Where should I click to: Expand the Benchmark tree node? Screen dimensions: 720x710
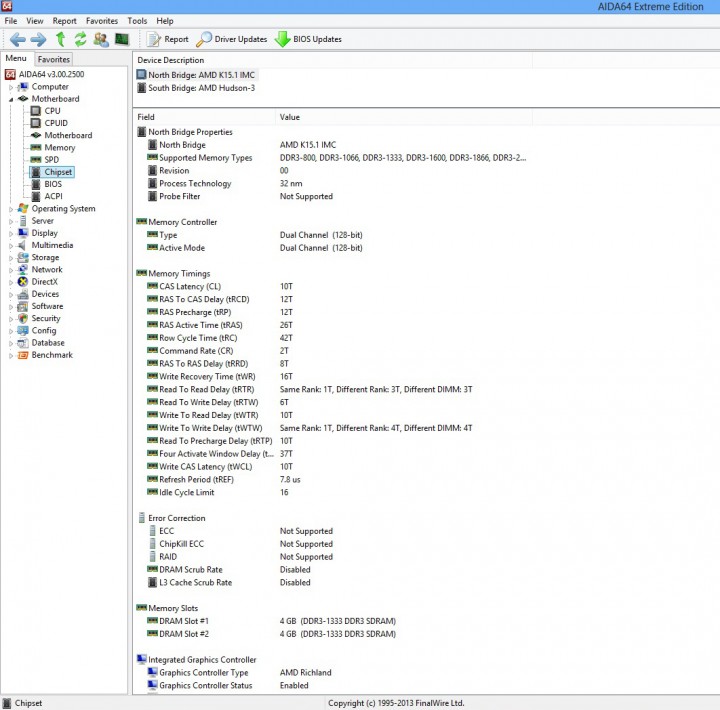[11, 355]
